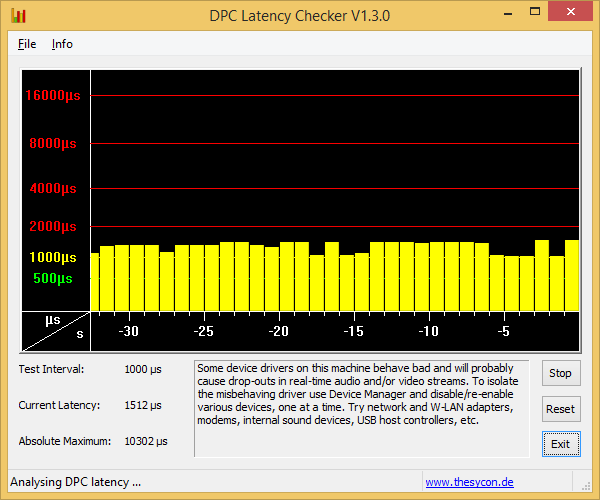This screenshot has height=500, width=600.
Task: Open the www.thesycon.de link
Action: (470, 482)
